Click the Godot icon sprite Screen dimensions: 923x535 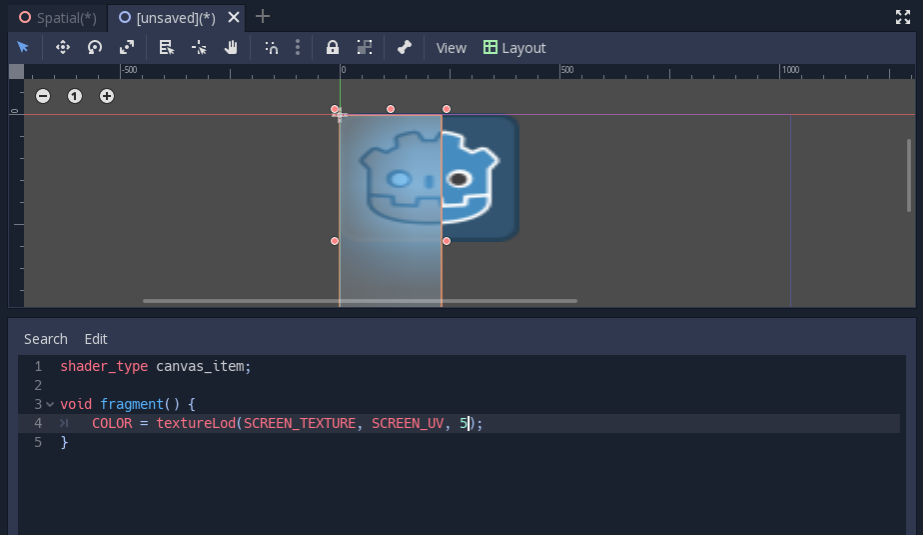coord(430,178)
